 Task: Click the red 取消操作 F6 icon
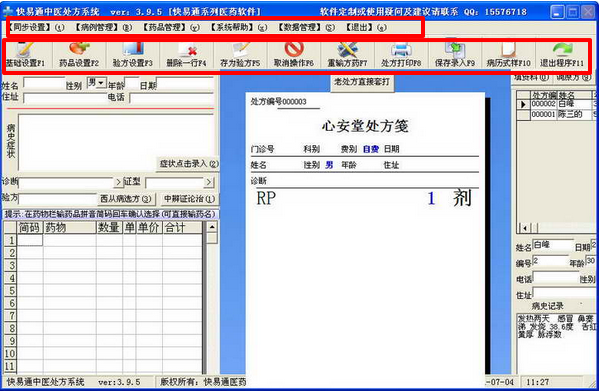coord(294,55)
